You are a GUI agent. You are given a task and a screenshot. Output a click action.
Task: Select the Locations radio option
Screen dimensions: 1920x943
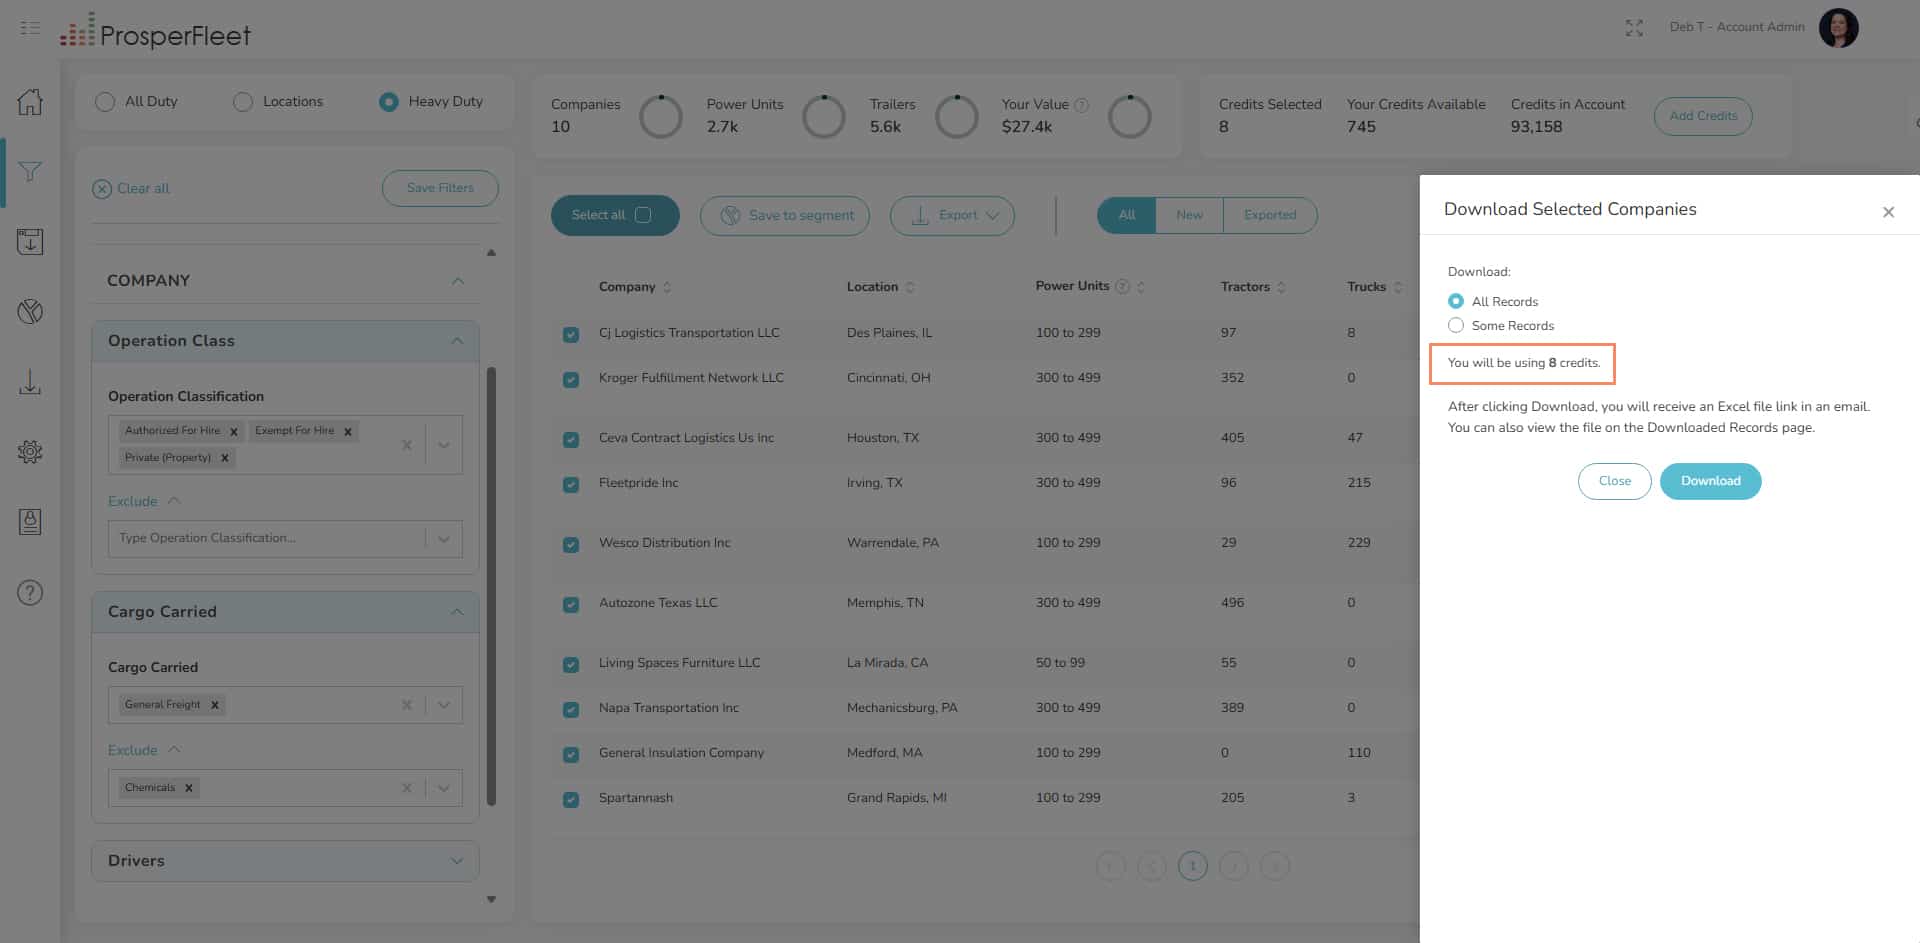click(x=243, y=102)
